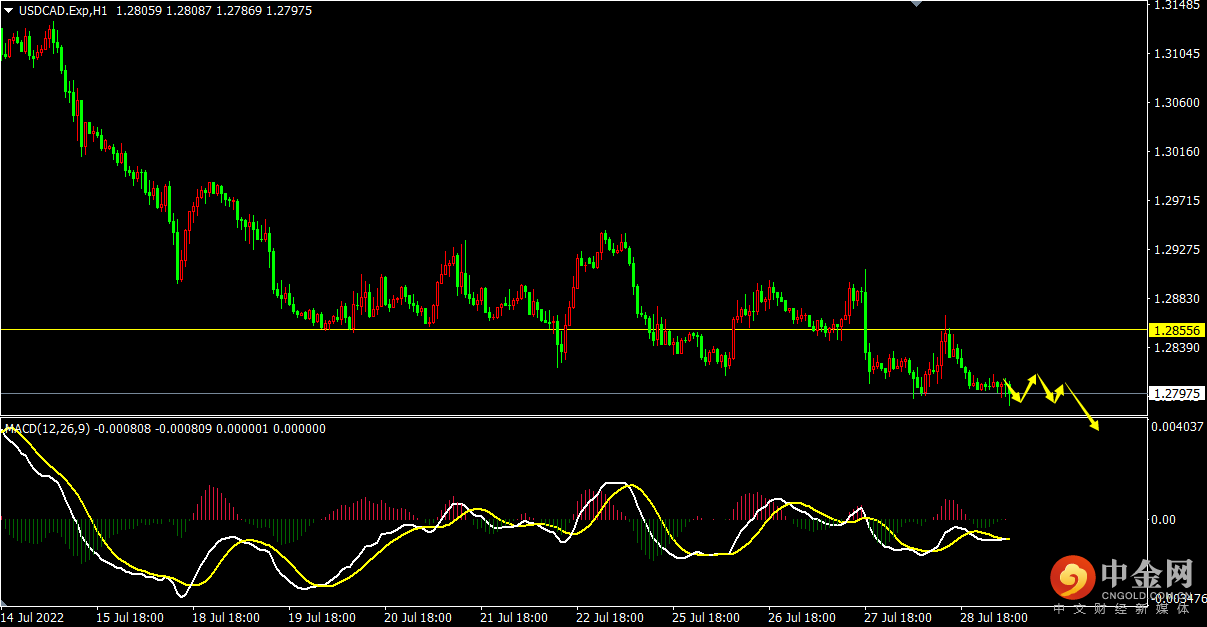Click the 1.30160 price scale label
The width and height of the screenshot is (1207, 627).
[1175, 152]
